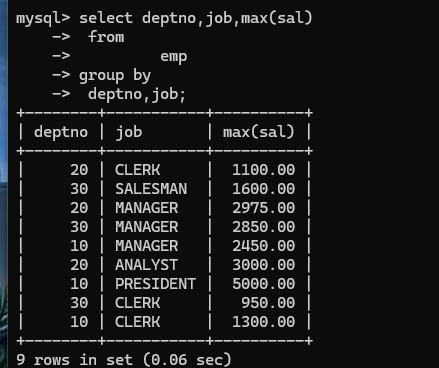
Task: Click the SALESMAN job cell
Action: [151, 189]
